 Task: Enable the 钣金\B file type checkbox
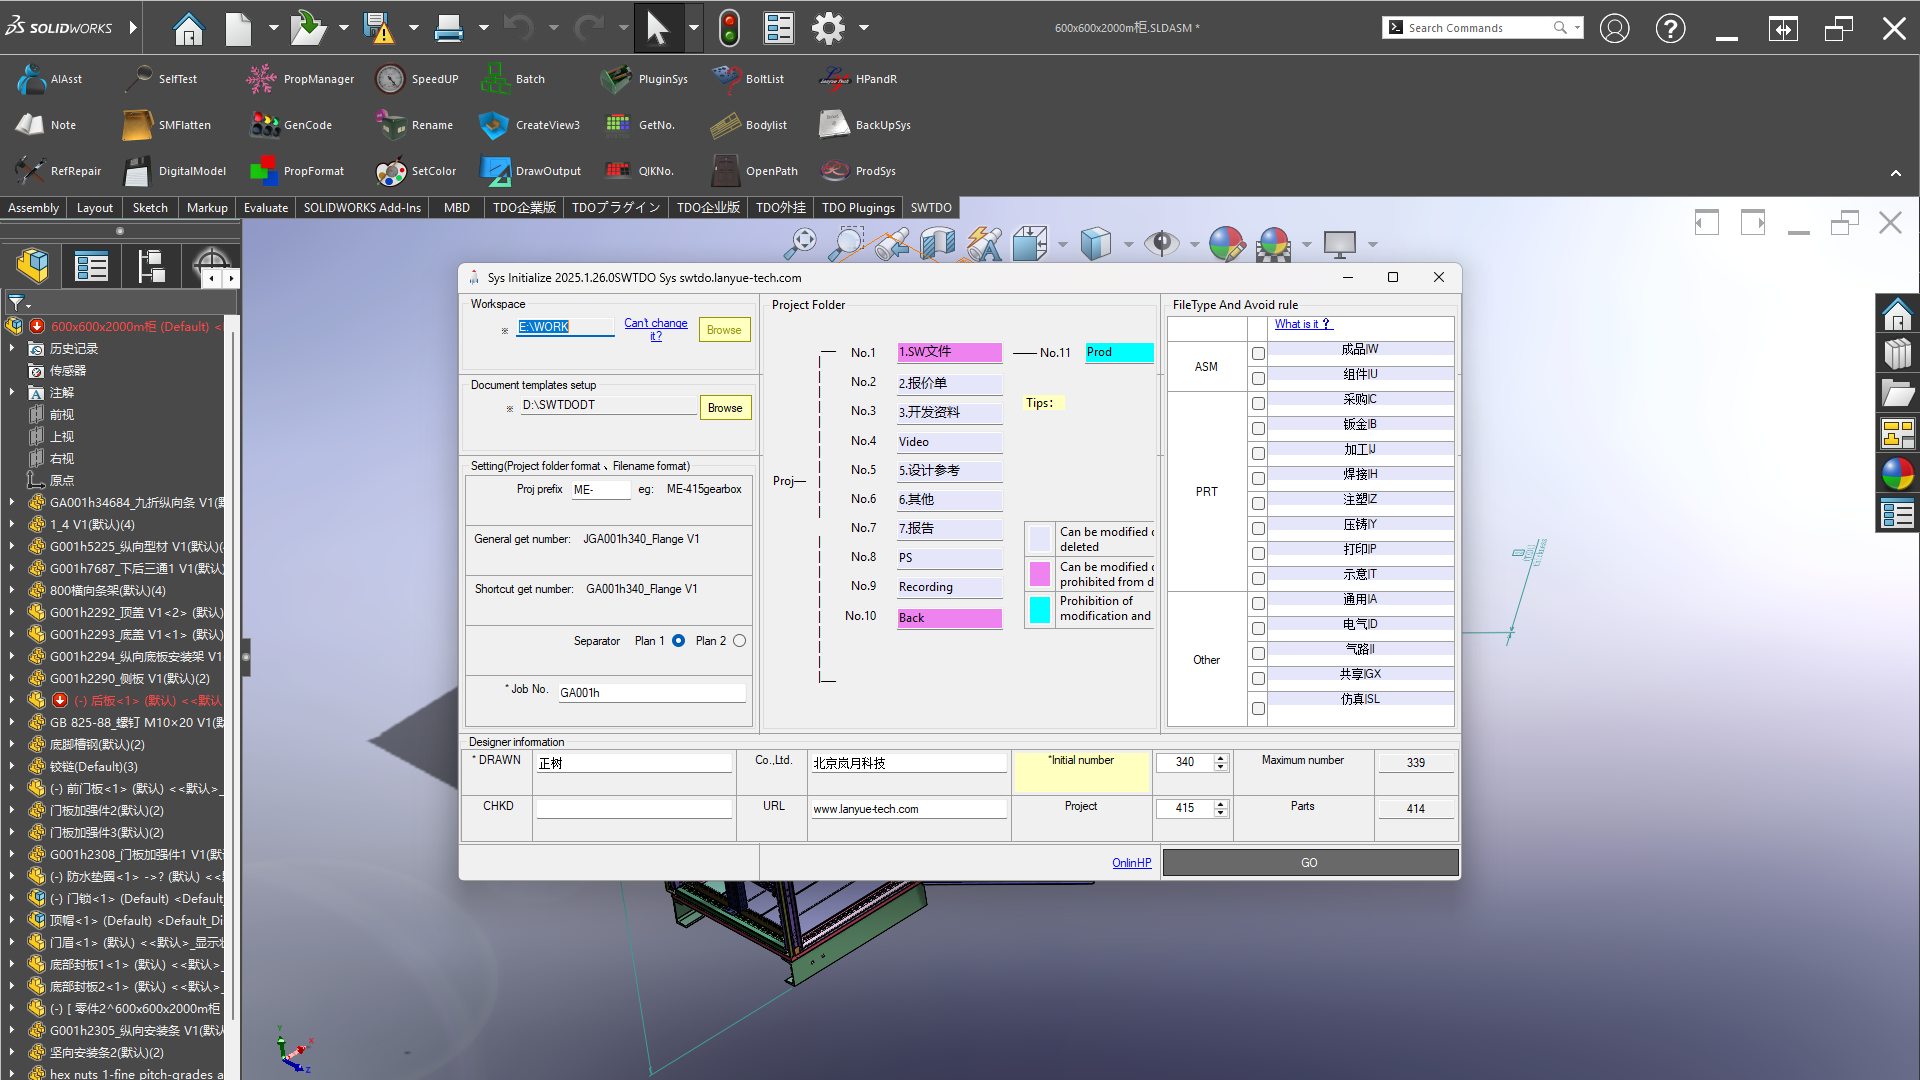[x=1258, y=428]
